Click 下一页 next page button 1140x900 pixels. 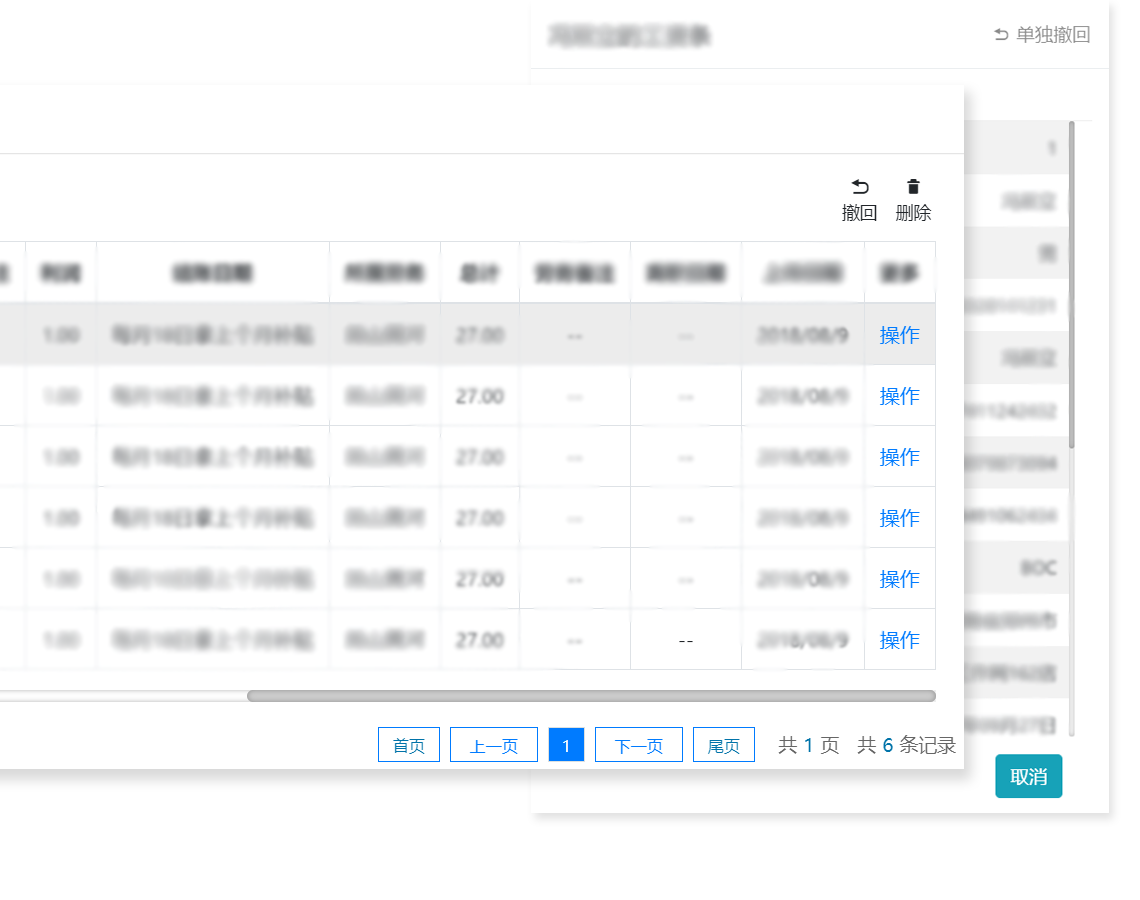tap(639, 745)
